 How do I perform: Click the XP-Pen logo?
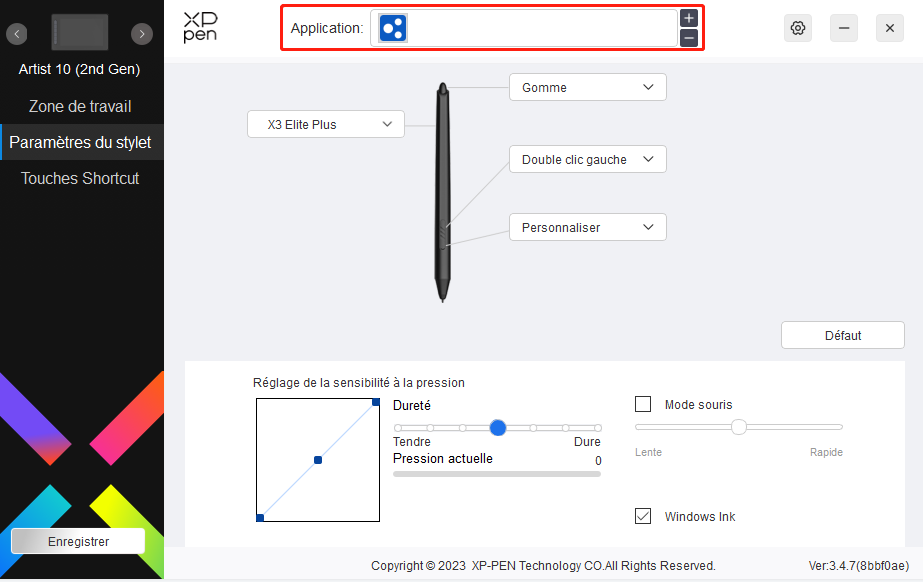[200, 27]
